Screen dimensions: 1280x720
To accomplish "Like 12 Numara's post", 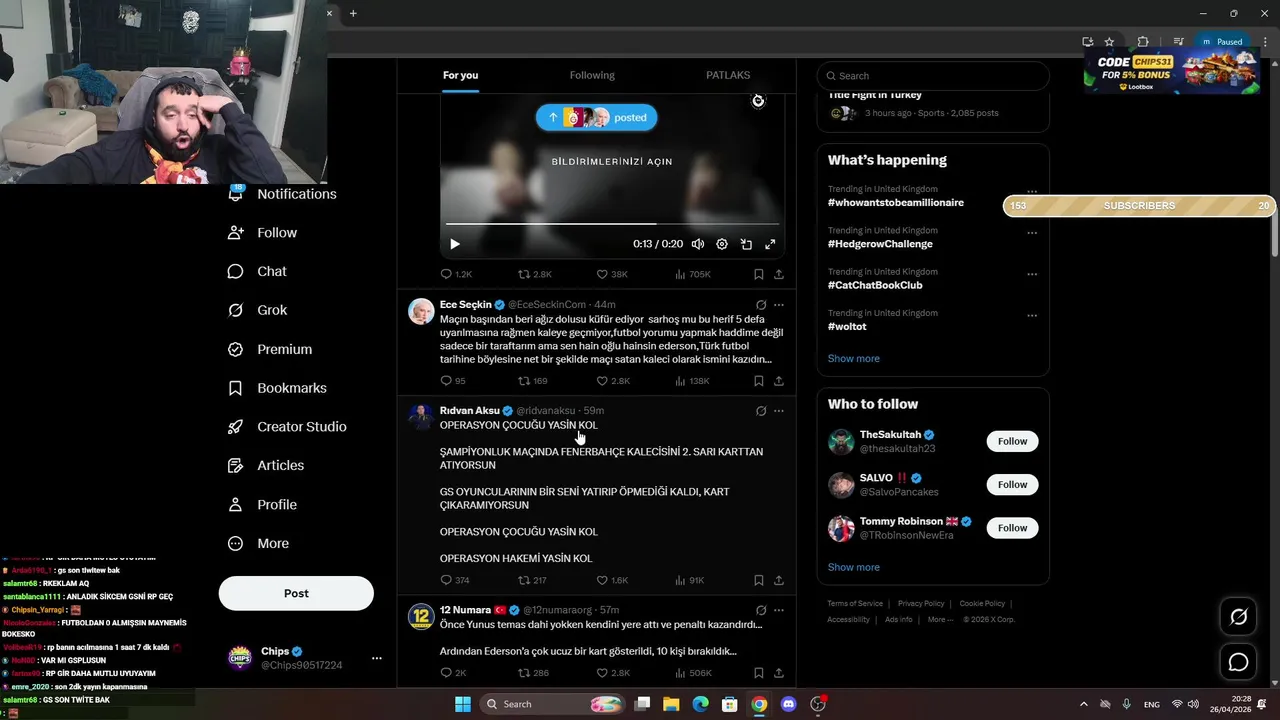I will point(613,673).
